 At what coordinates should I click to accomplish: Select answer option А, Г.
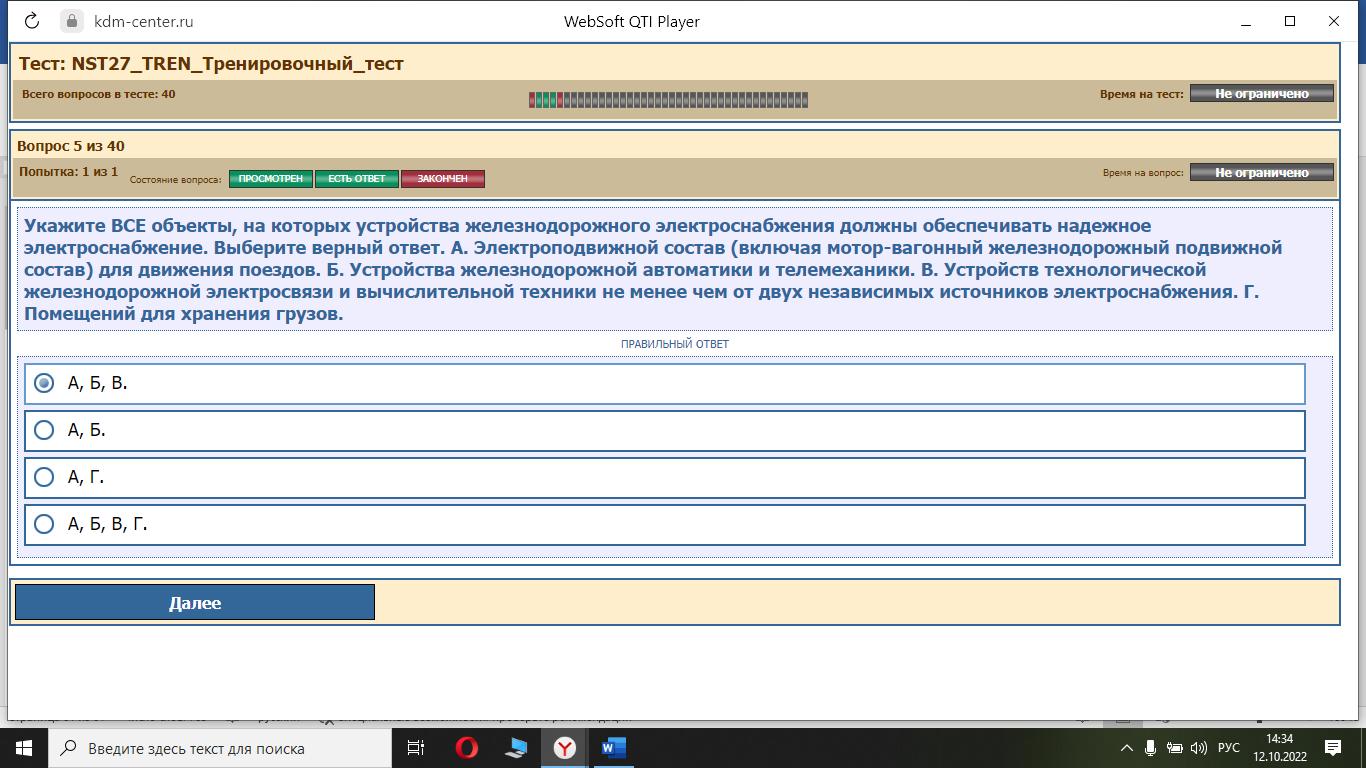[665, 478]
